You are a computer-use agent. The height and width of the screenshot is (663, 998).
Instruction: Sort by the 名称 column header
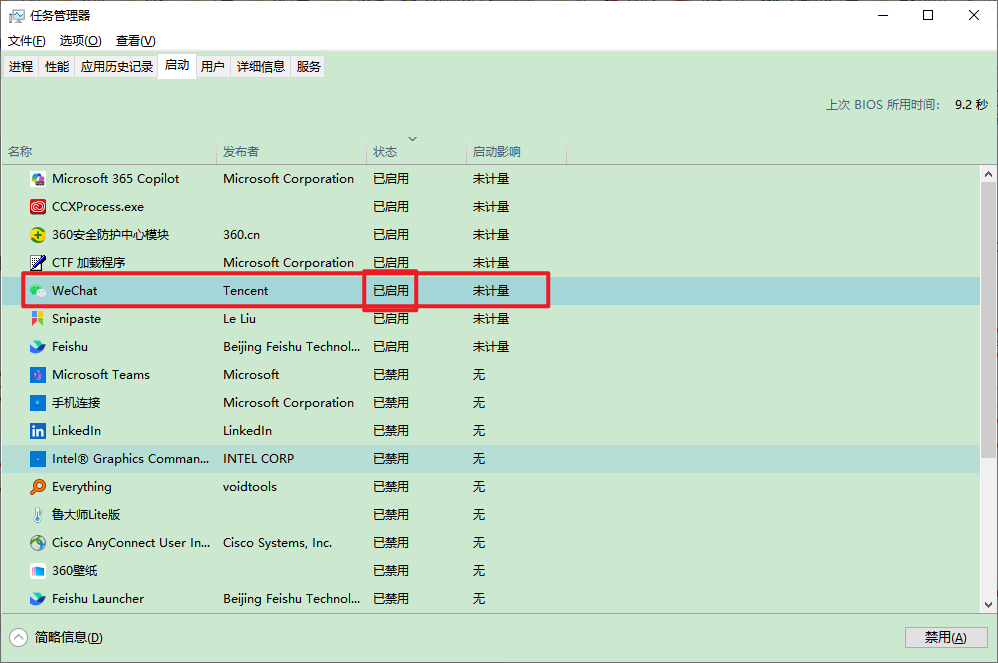(x=109, y=150)
